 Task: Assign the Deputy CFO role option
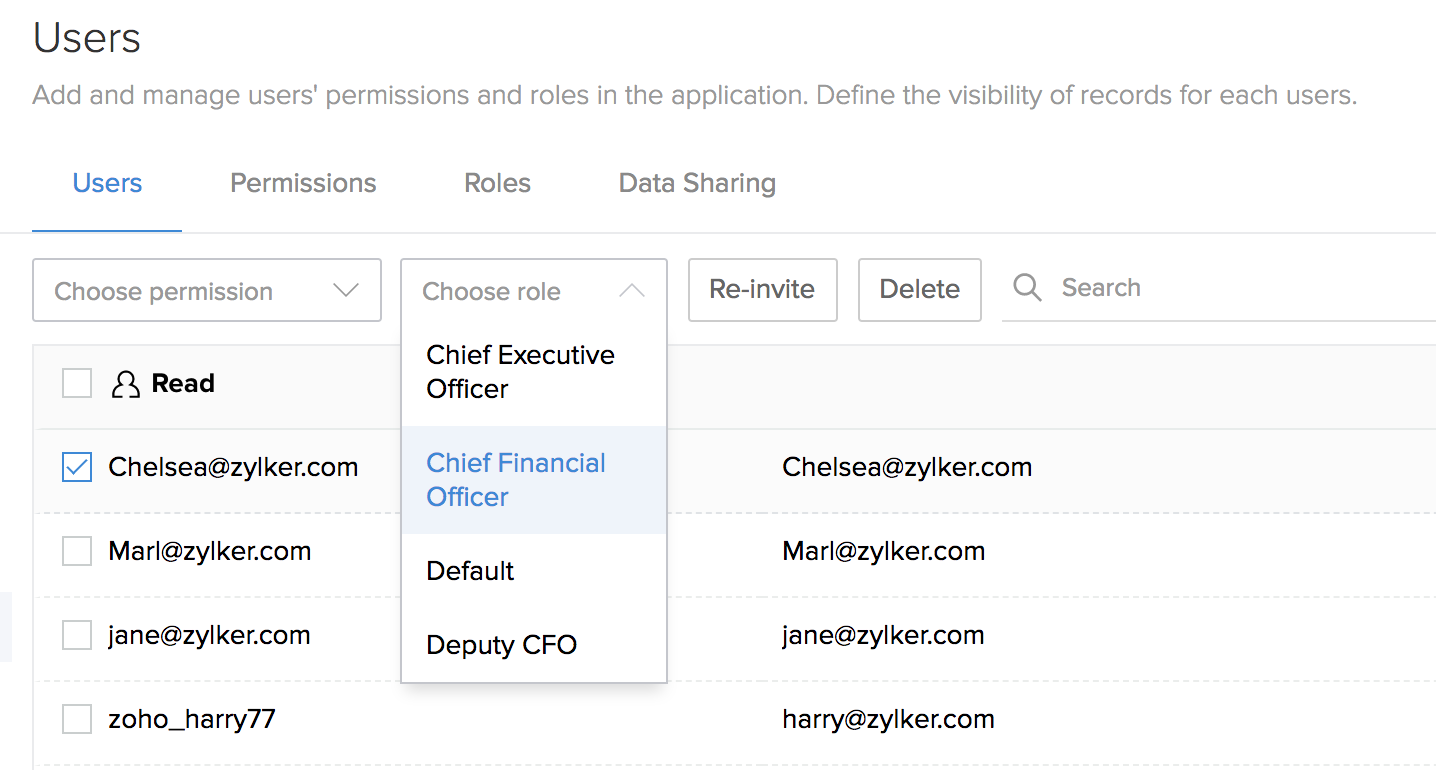502,645
